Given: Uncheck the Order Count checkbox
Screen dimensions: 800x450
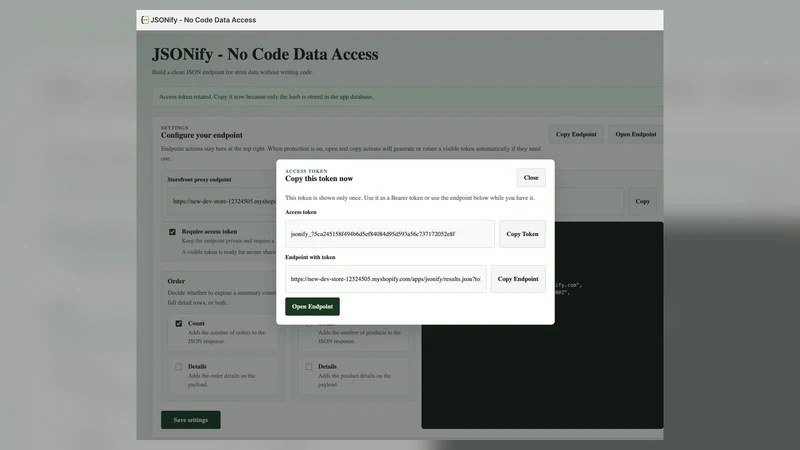Looking at the screenshot, I should (x=179, y=323).
